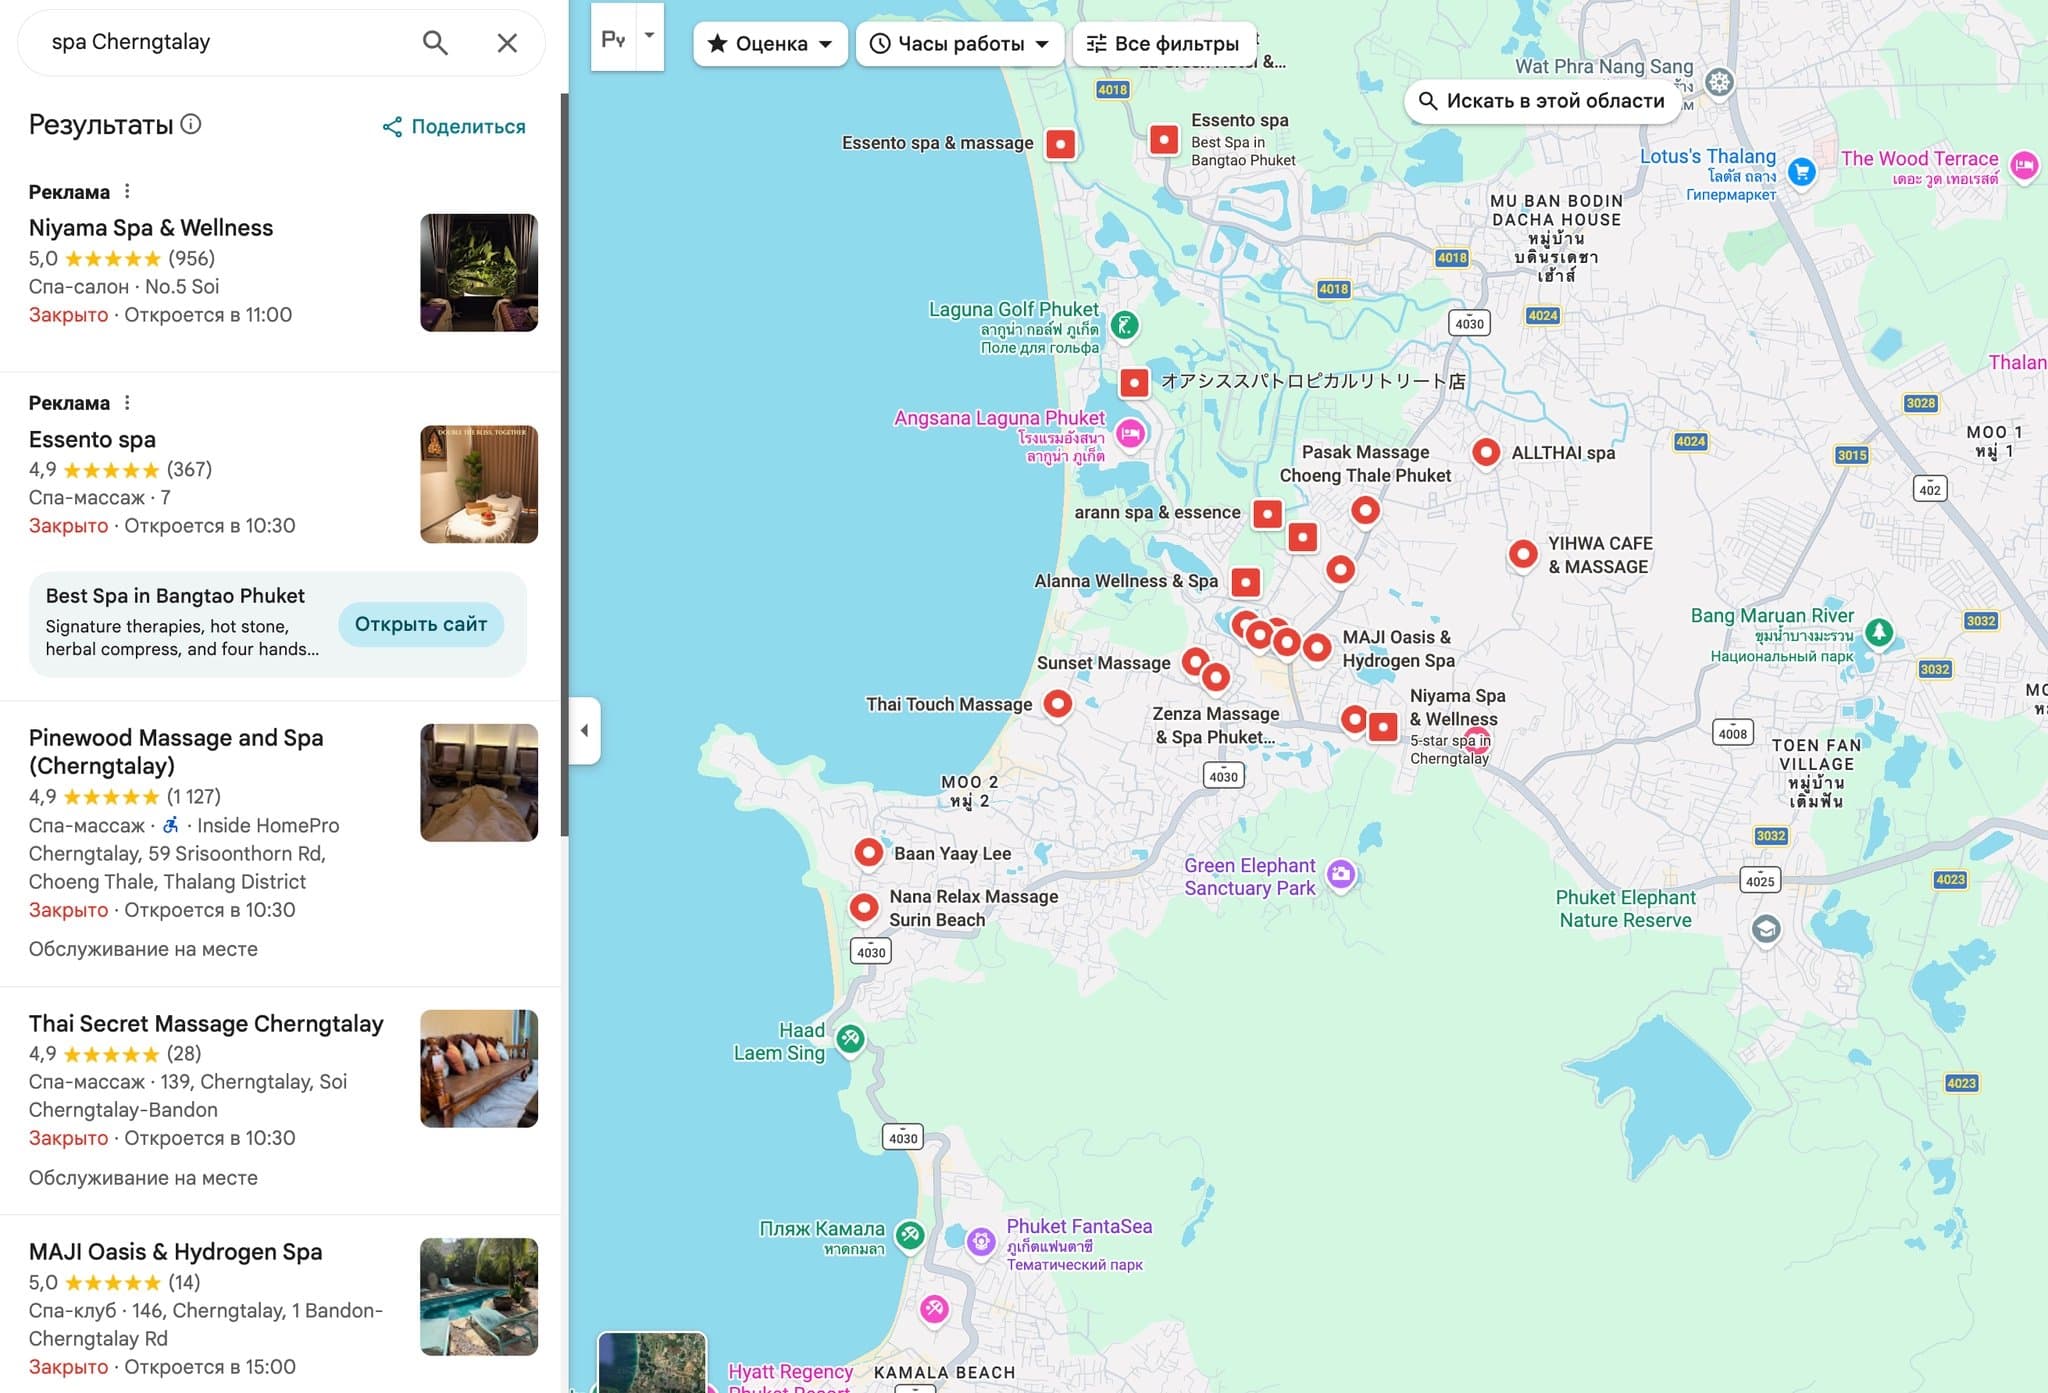This screenshot has width=2048, height=1393.
Task: Open Niyama Spa & Wellness listing
Action: coord(151,228)
